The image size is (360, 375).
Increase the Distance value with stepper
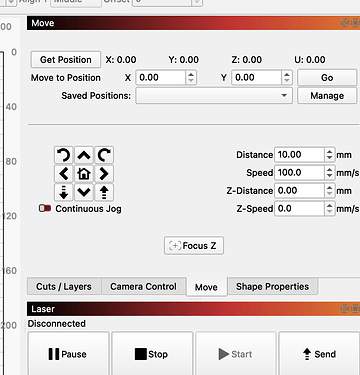pos(329,152)
